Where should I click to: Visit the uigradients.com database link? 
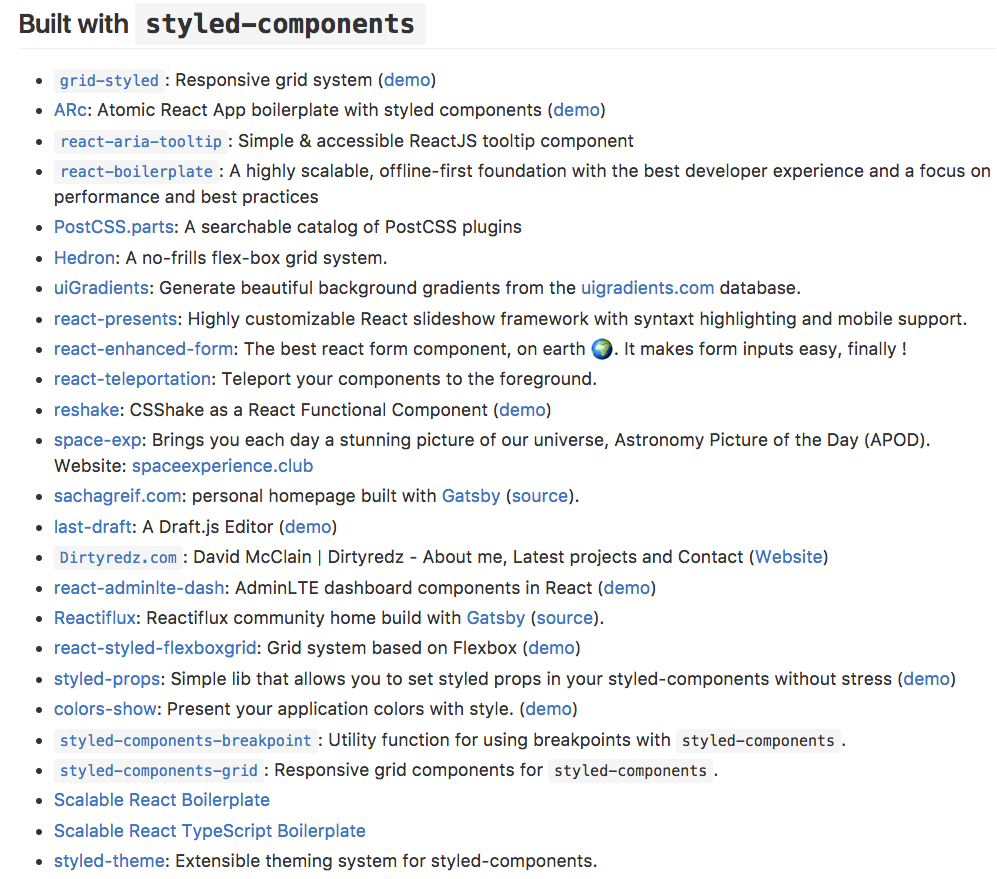pos(647,288)
